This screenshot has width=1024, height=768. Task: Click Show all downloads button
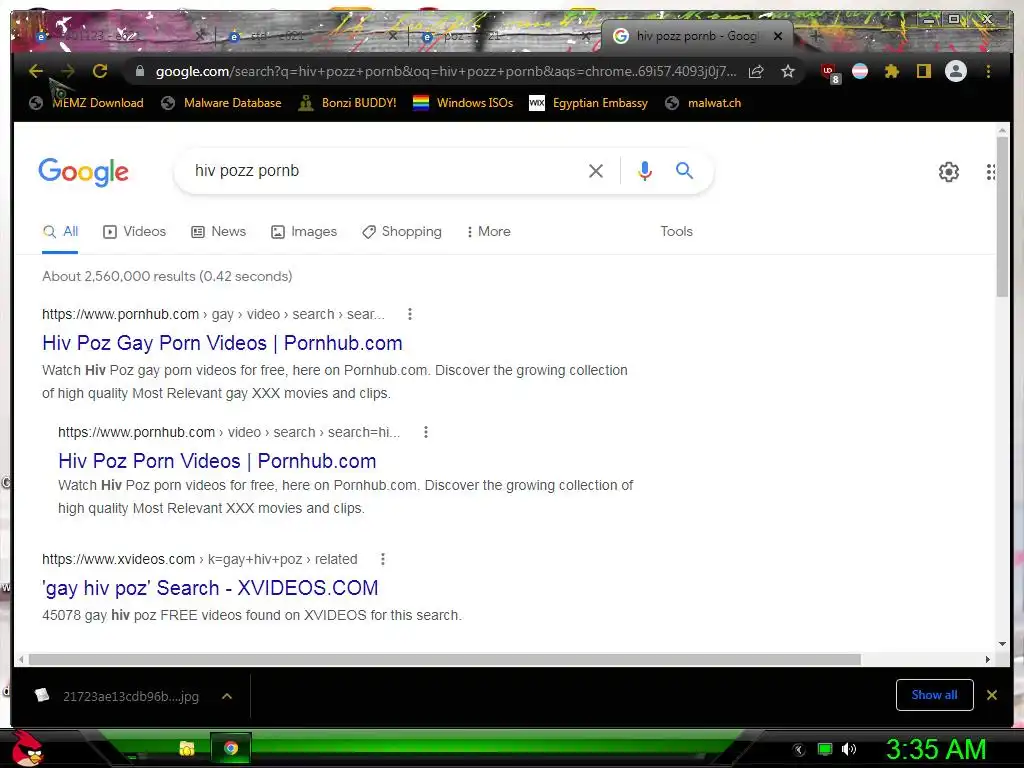[935, 695]
